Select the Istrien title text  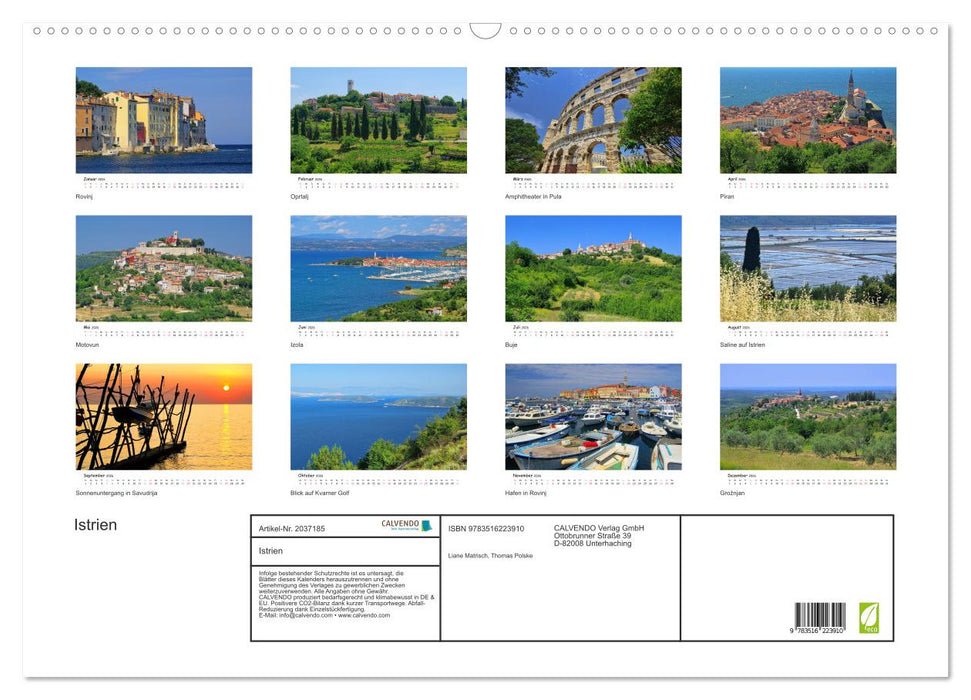pos(95,524)
